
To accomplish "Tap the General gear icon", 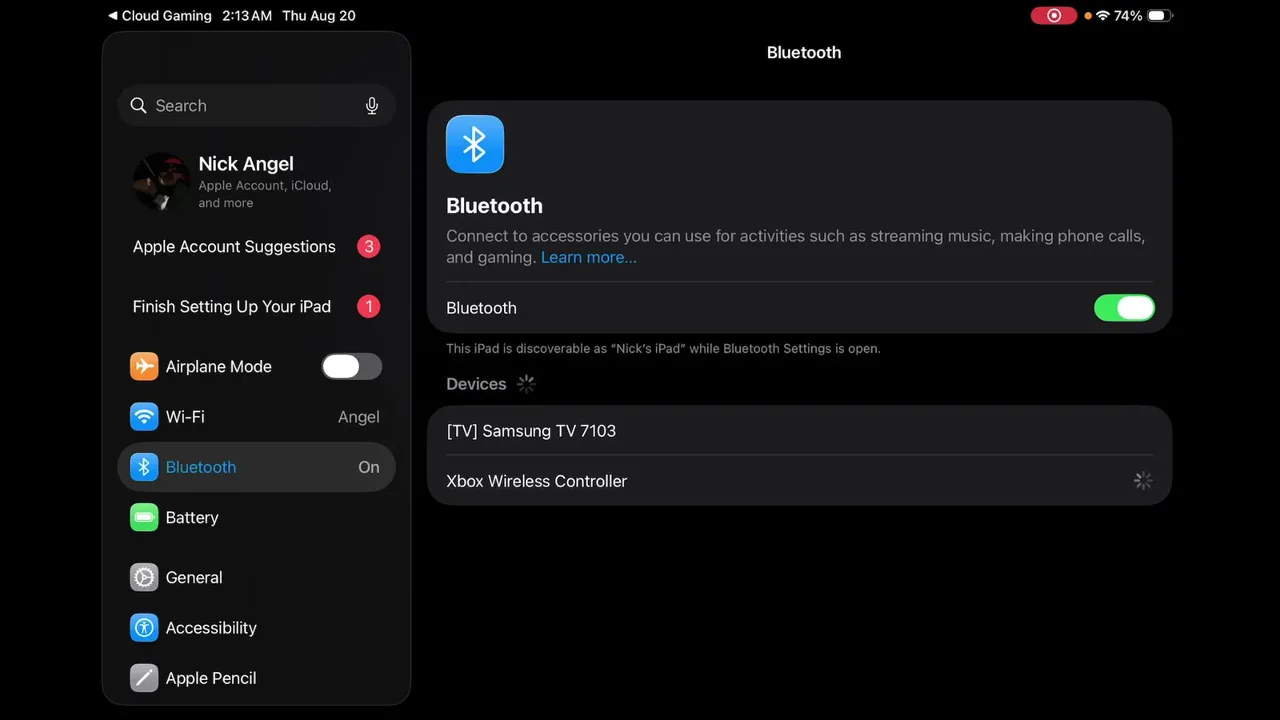I will pos(144,578).
